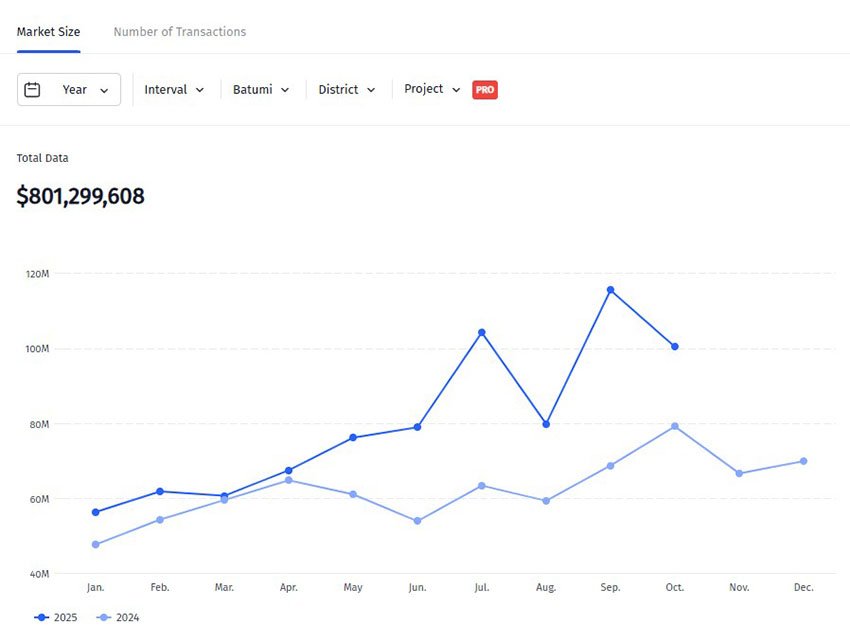Viewport: 850px width, 642px height.
Task: Open the Batumi city dropdown
Action: pyautogui.click(x=261, y=90)
